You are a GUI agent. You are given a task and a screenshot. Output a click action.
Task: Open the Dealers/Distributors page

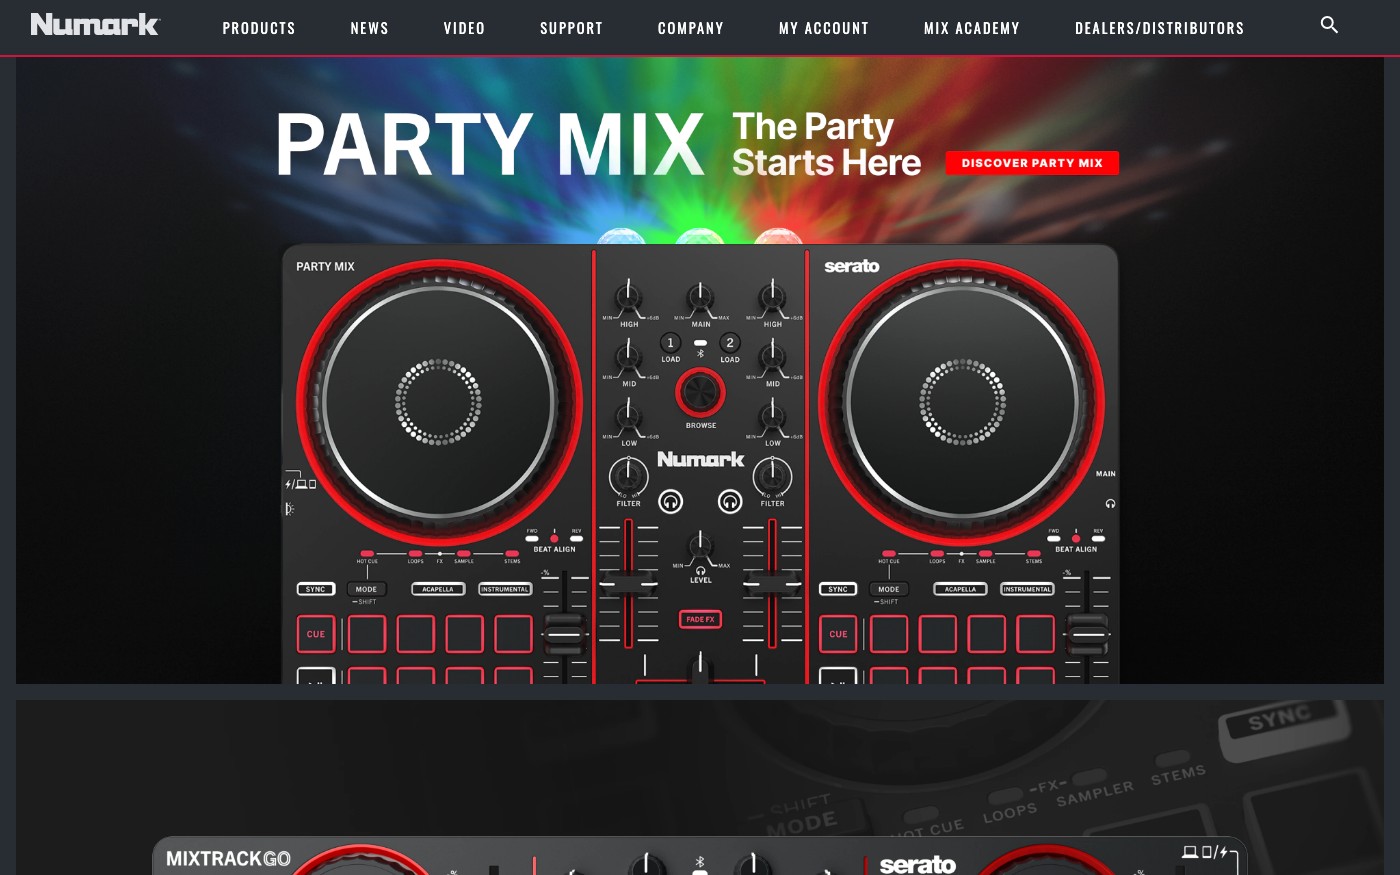[x=1160, y=28]
